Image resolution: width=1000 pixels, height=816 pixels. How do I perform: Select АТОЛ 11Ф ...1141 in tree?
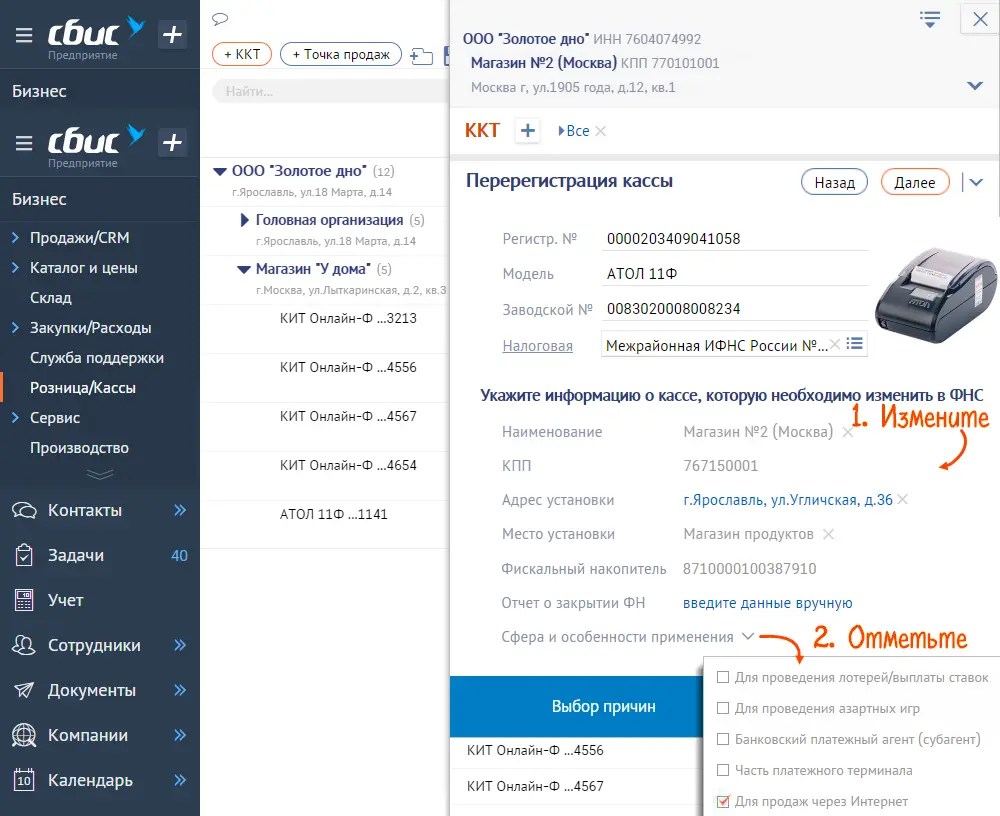point(333,514)
